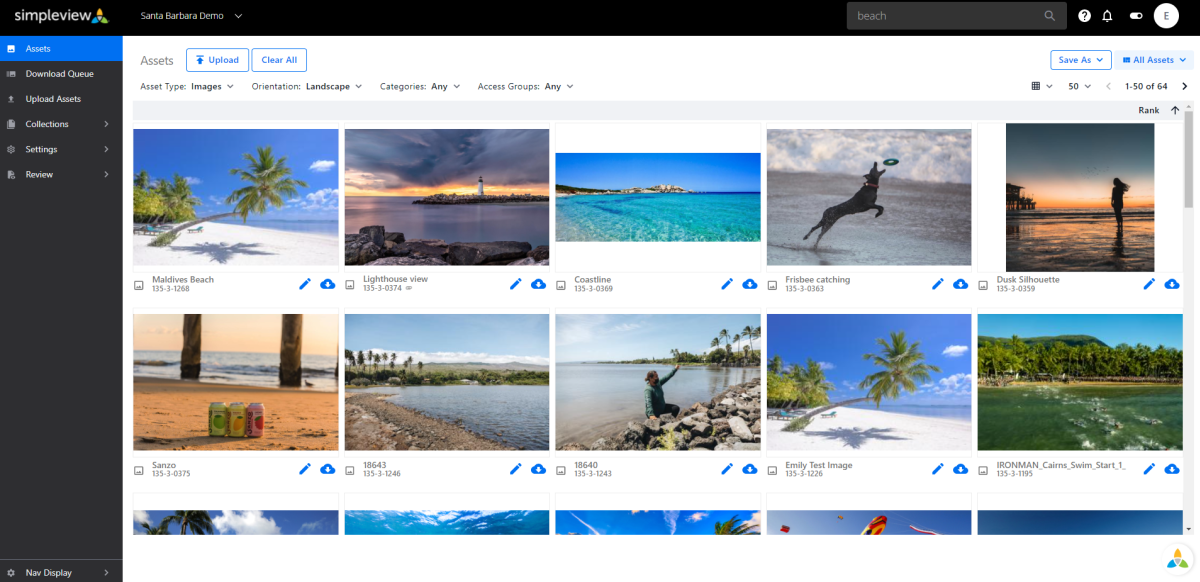Download the Maldives Beach asset via cloud icon
The image size is (1200, 582).
tap(327, 284)
